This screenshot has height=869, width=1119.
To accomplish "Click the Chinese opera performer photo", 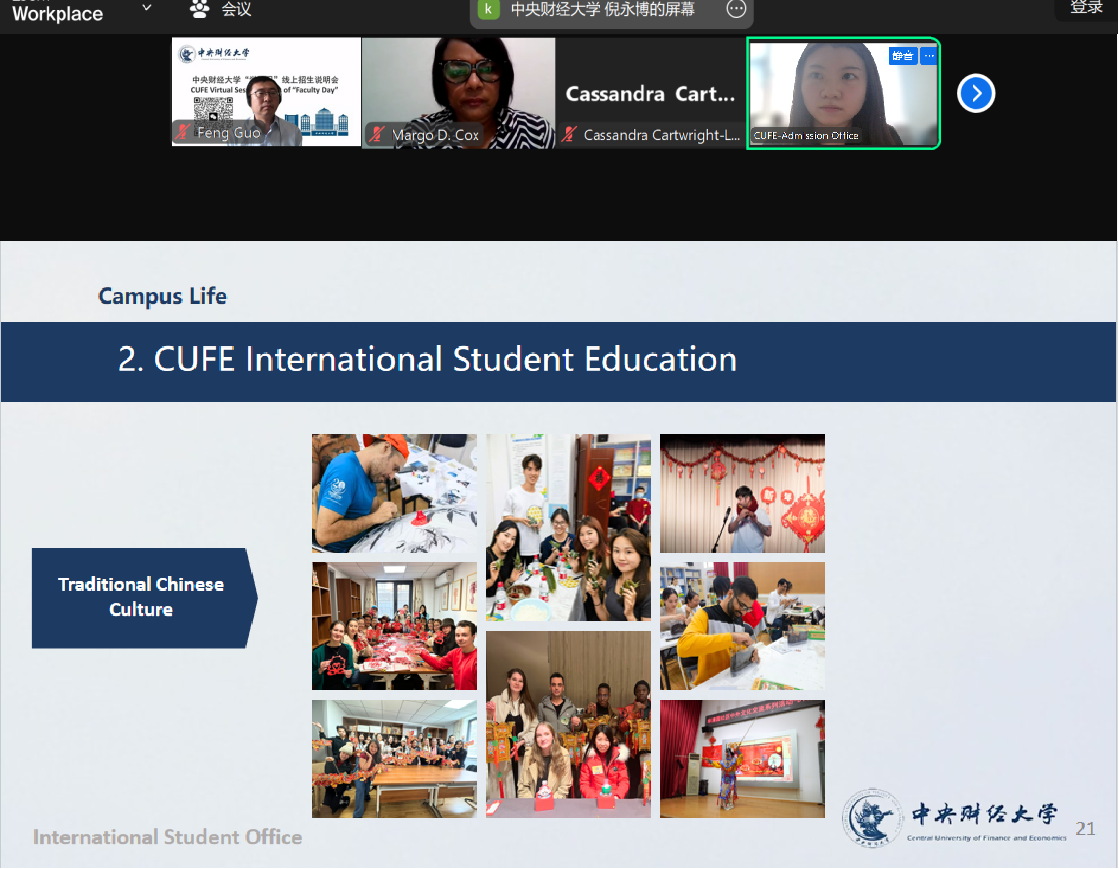I will click(742, 759).
